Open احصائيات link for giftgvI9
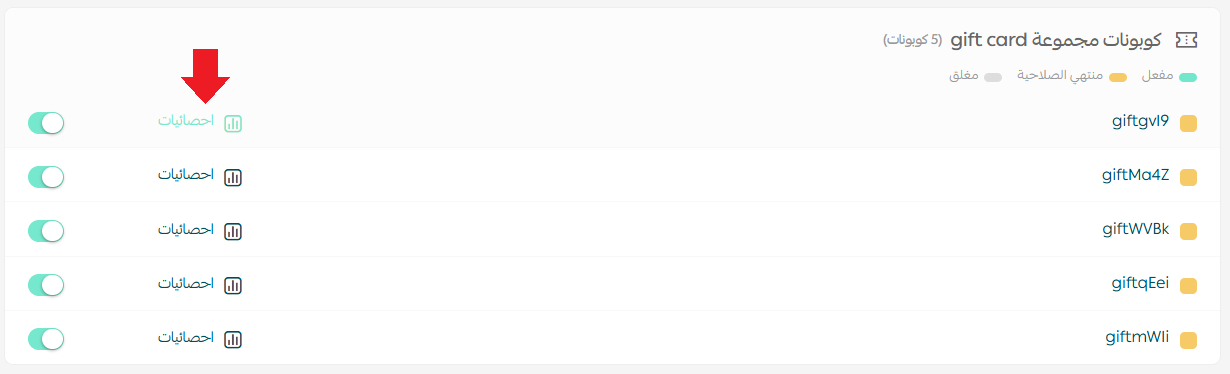Image resolution: width=1230 pixels, height=374 pixels. coord(186,121)
